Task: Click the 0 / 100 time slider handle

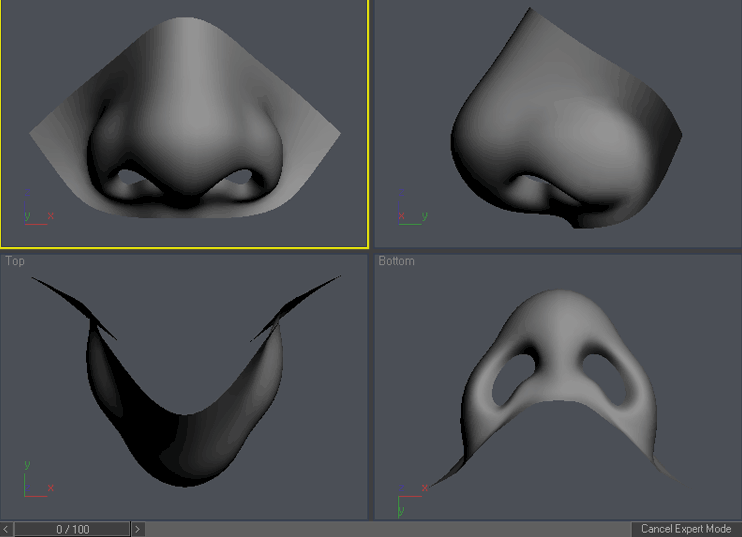Action: (72, 529)
